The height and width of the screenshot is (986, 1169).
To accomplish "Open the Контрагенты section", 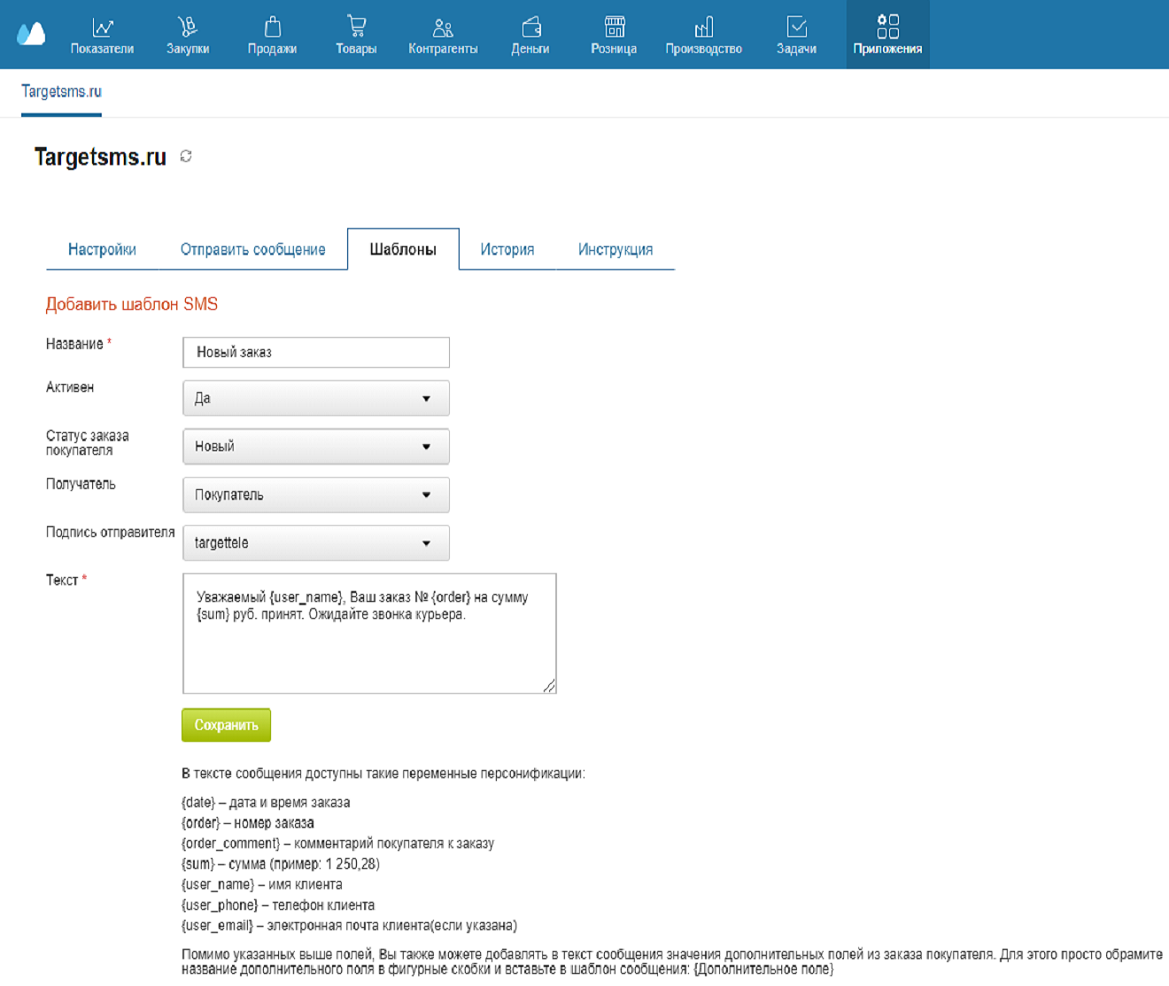I will [x=443, y=35].
